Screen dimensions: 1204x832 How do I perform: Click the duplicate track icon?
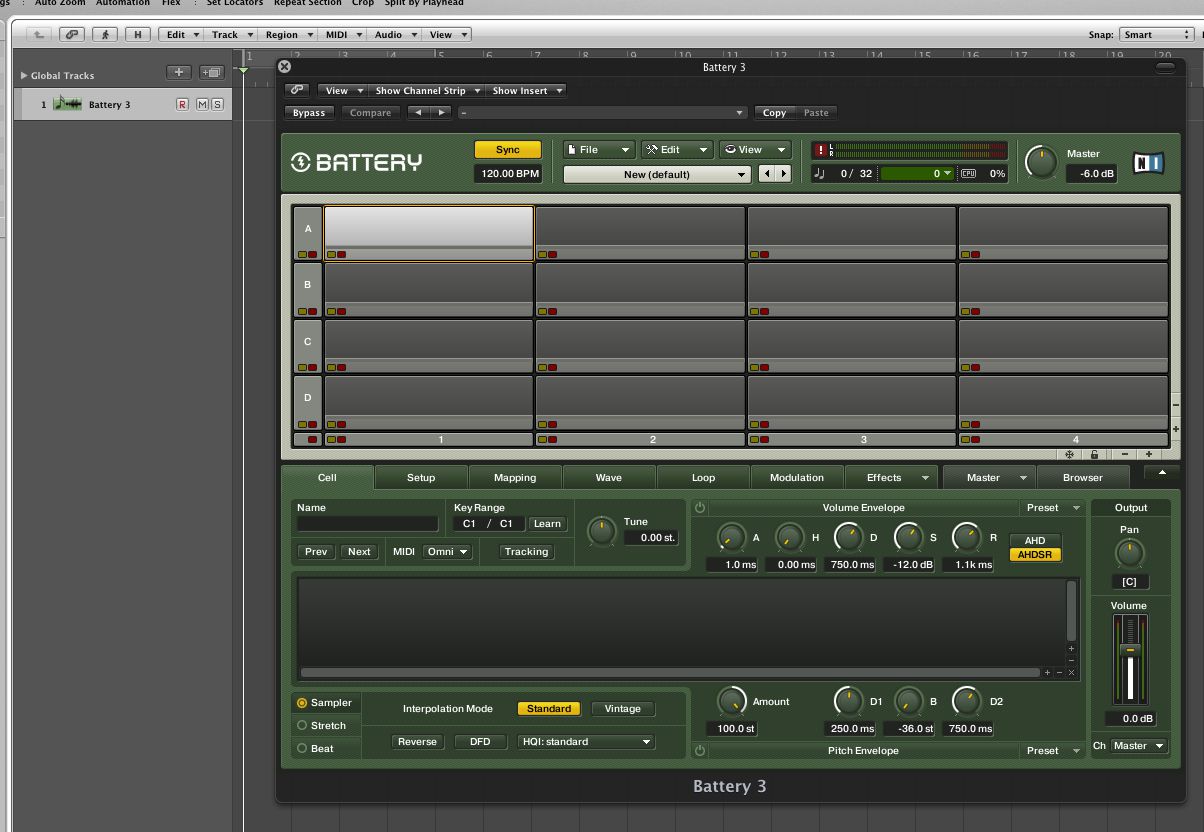(211, 72)
